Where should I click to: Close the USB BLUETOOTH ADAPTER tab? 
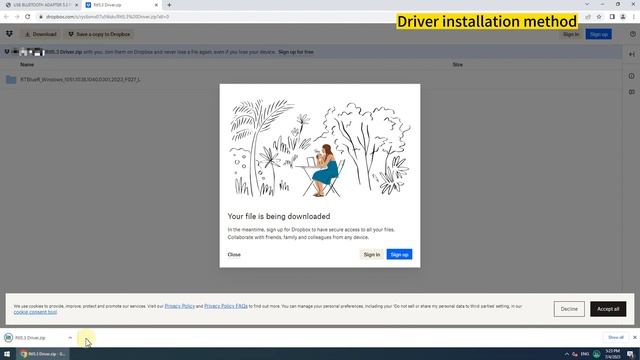pyautogui.click(x=76, y=5)
